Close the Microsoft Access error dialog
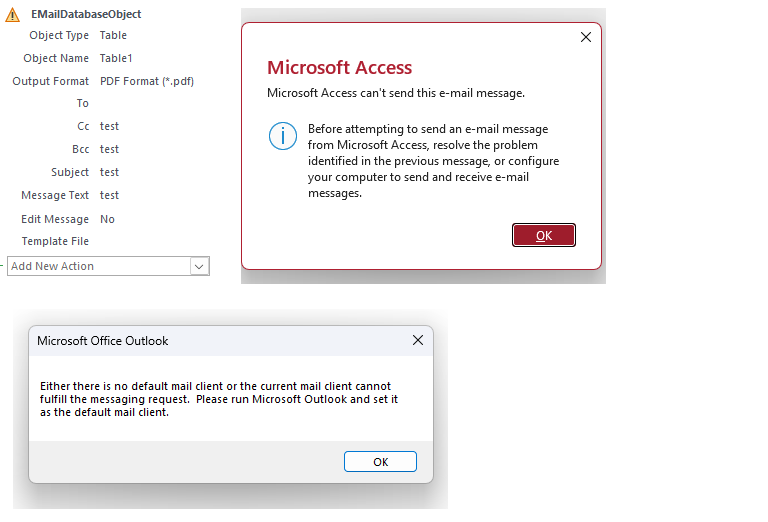Screen dimensions: 768x522 pyautogui.click(x=586, y=37)
